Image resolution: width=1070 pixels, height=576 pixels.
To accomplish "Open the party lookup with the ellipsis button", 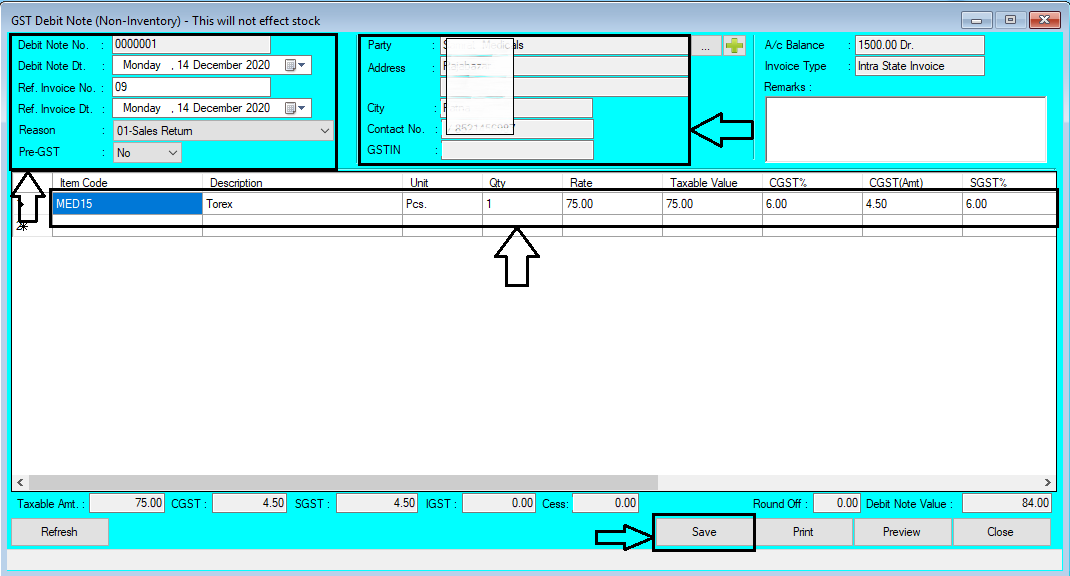I will [x=706, y=44].
